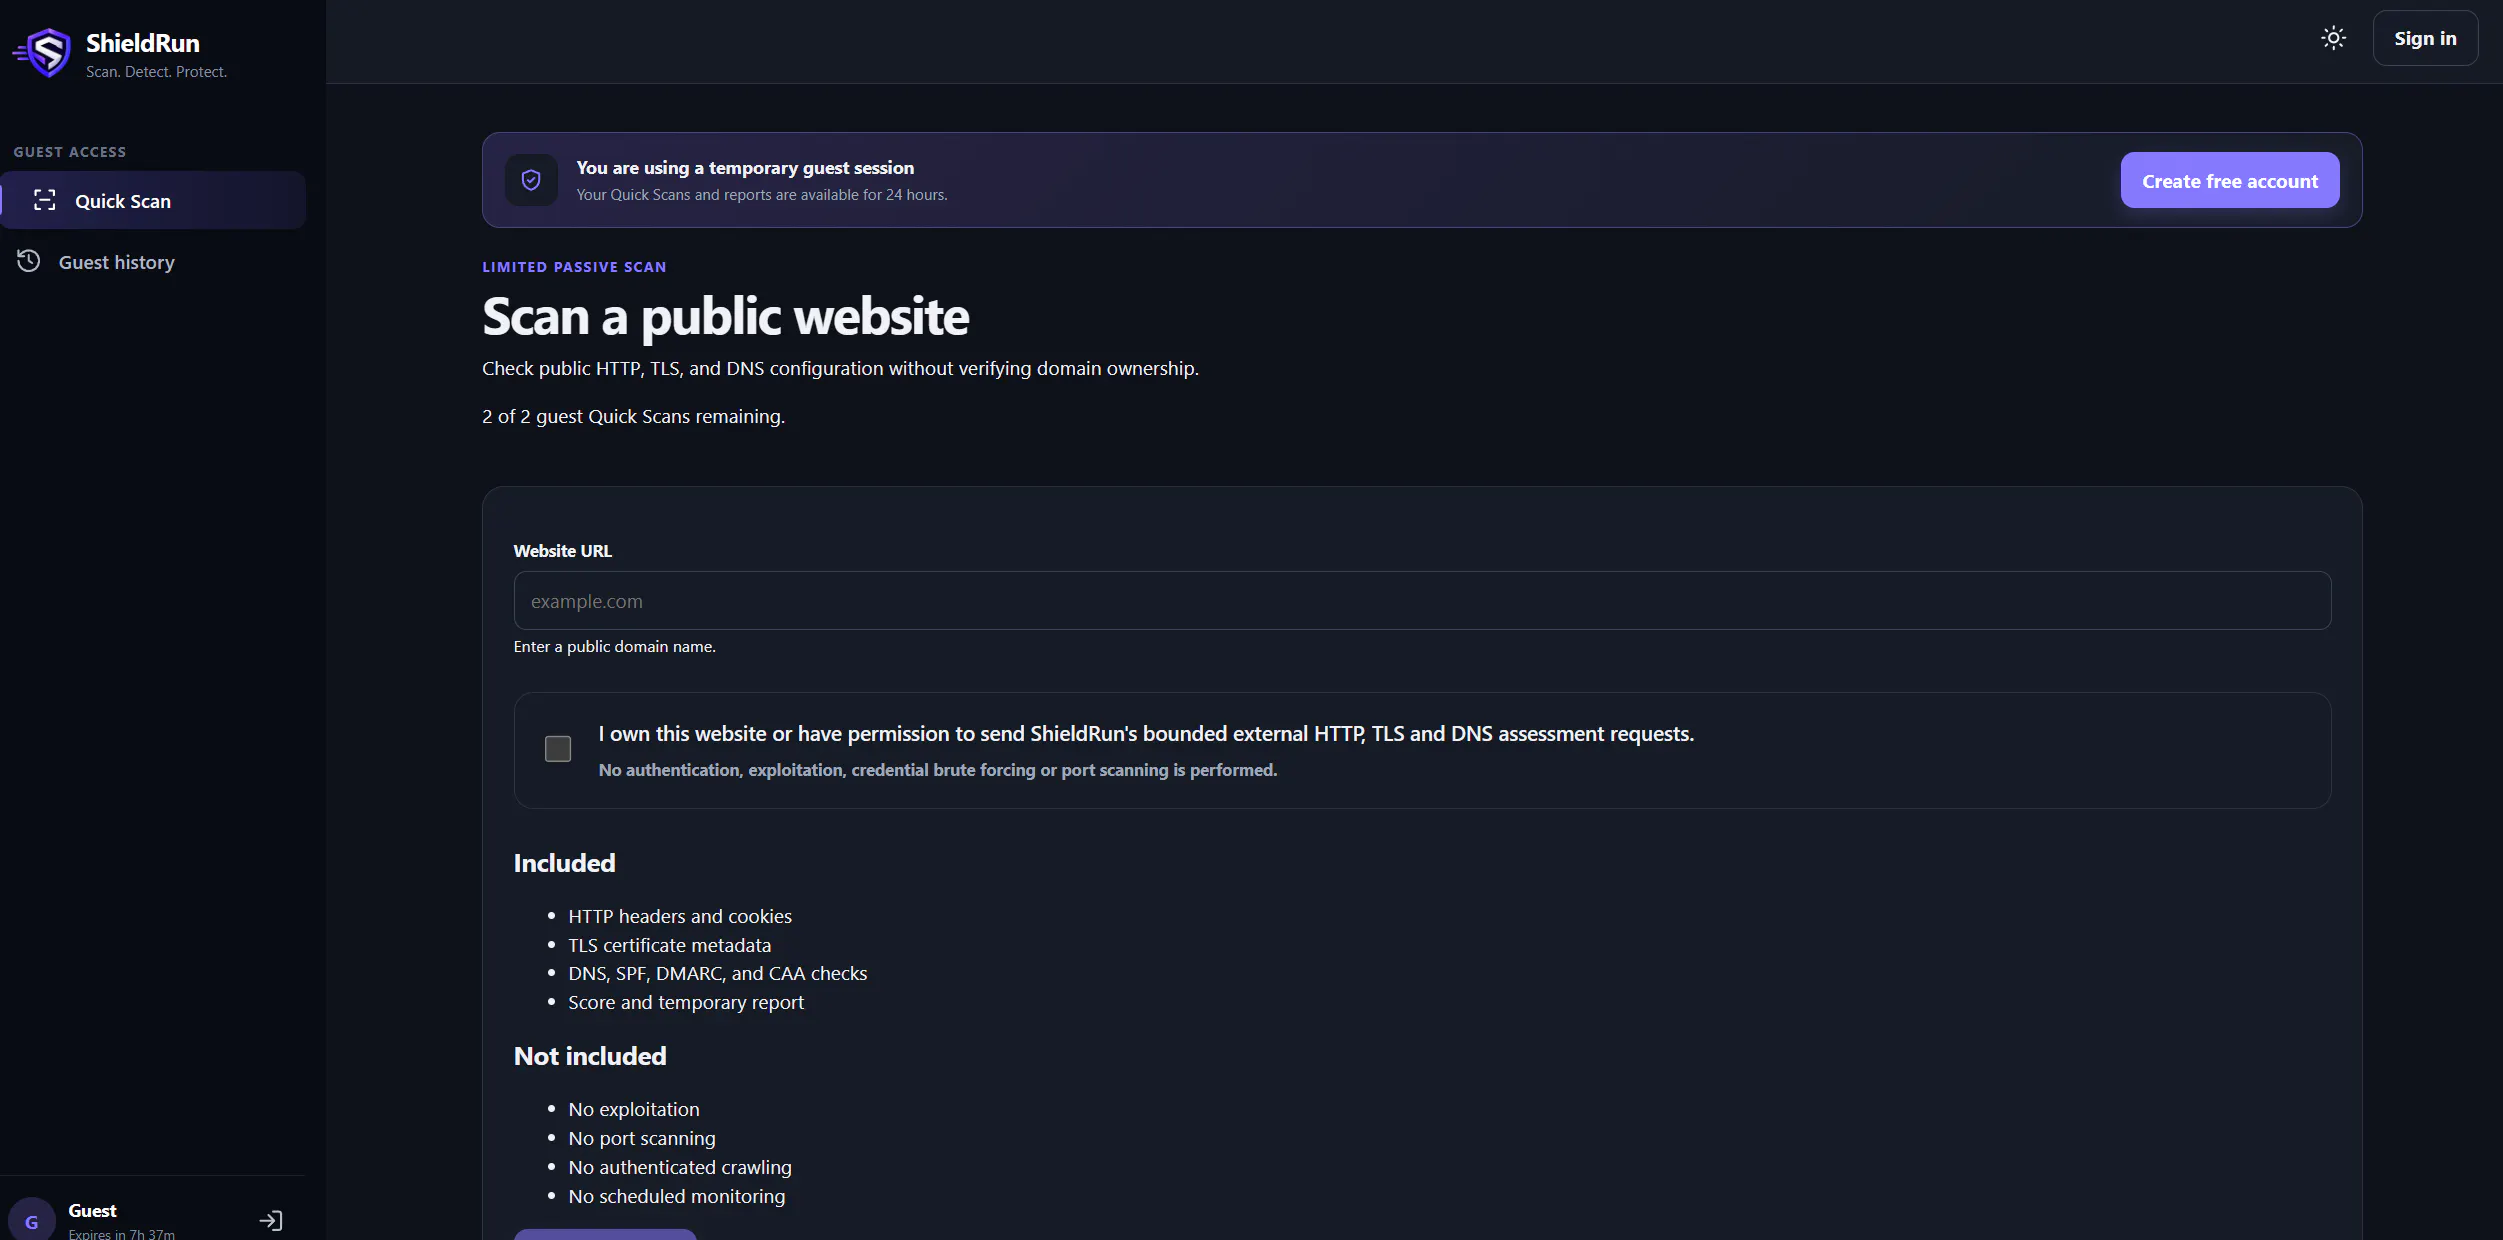Click the Sign in button

(2425, 38)
